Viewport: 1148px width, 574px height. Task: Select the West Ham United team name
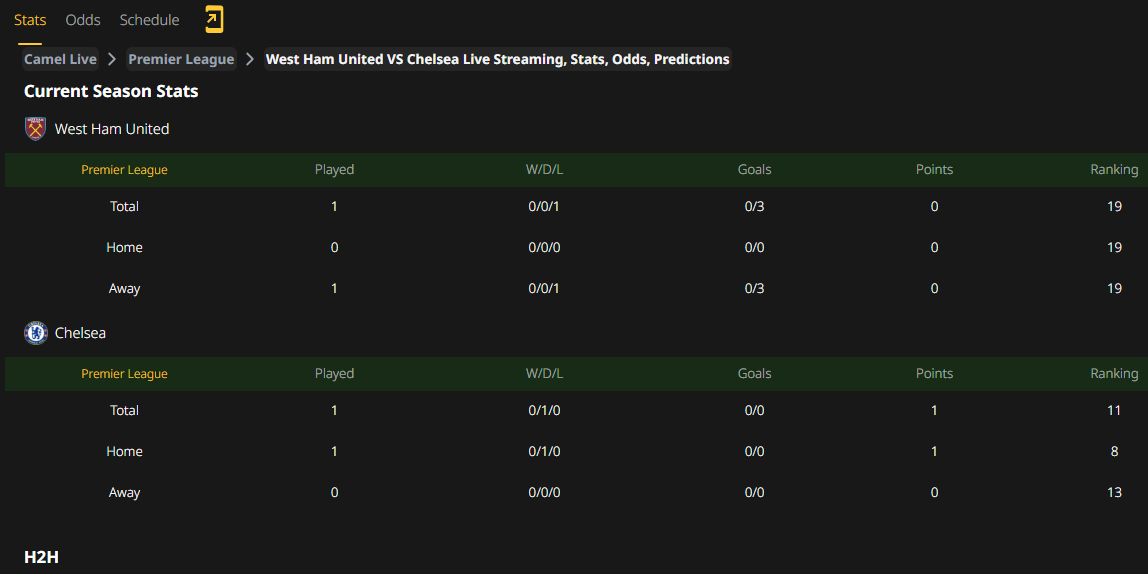pyautogui.click(x=112, y=130)
